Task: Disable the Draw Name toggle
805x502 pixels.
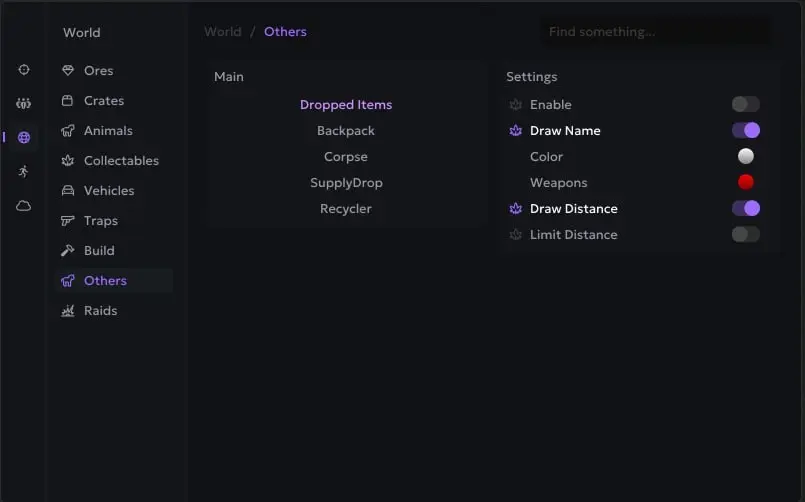Action: click(x=745, y=131)
